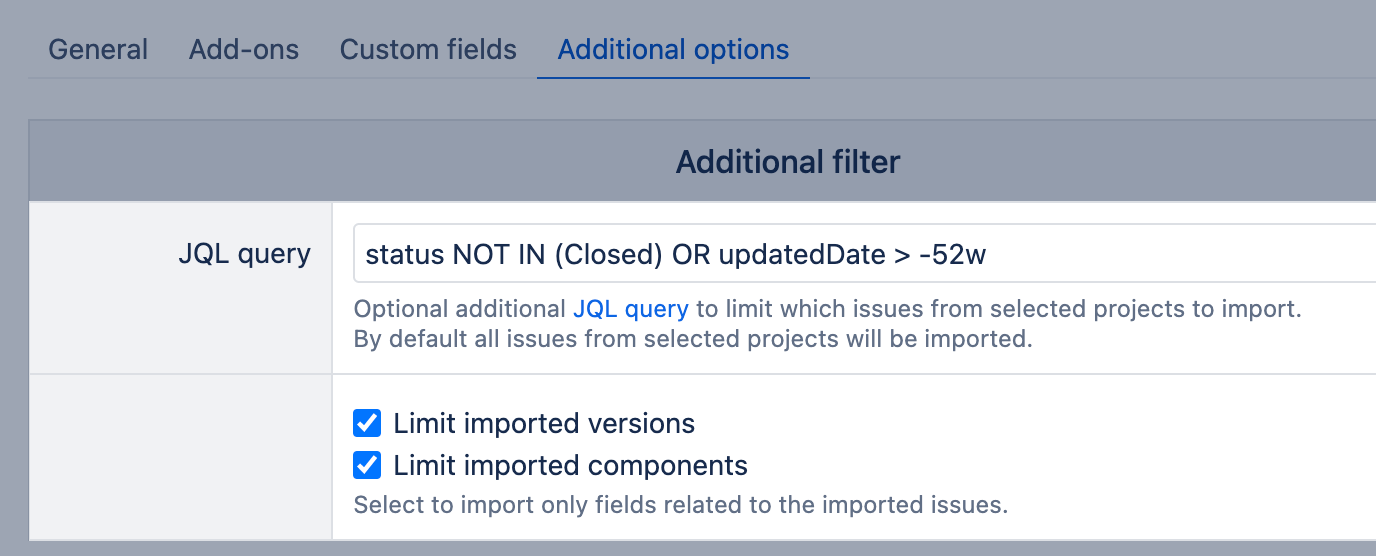Image resolution: width=1376 pixels, height=556 pixels.
Task: Switch to the General tab
Action: 98,50
